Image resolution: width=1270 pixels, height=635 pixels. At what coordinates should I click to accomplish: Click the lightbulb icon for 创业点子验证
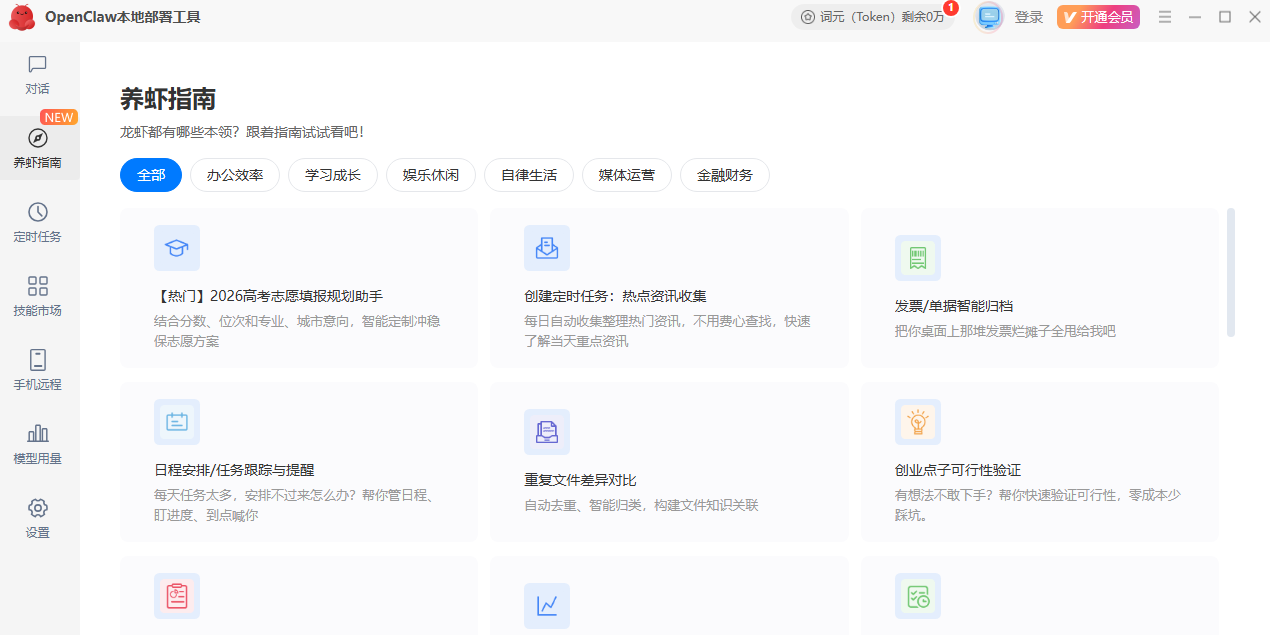coord(918,422)
